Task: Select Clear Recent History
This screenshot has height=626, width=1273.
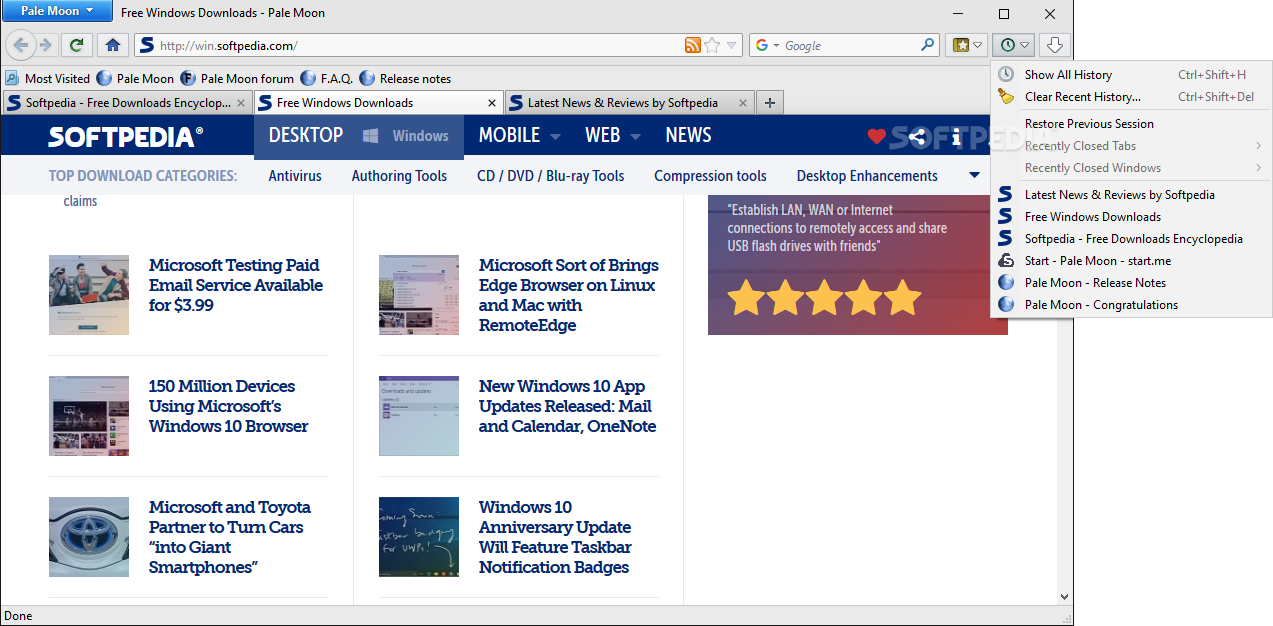Action: [x=1131, y=97]
